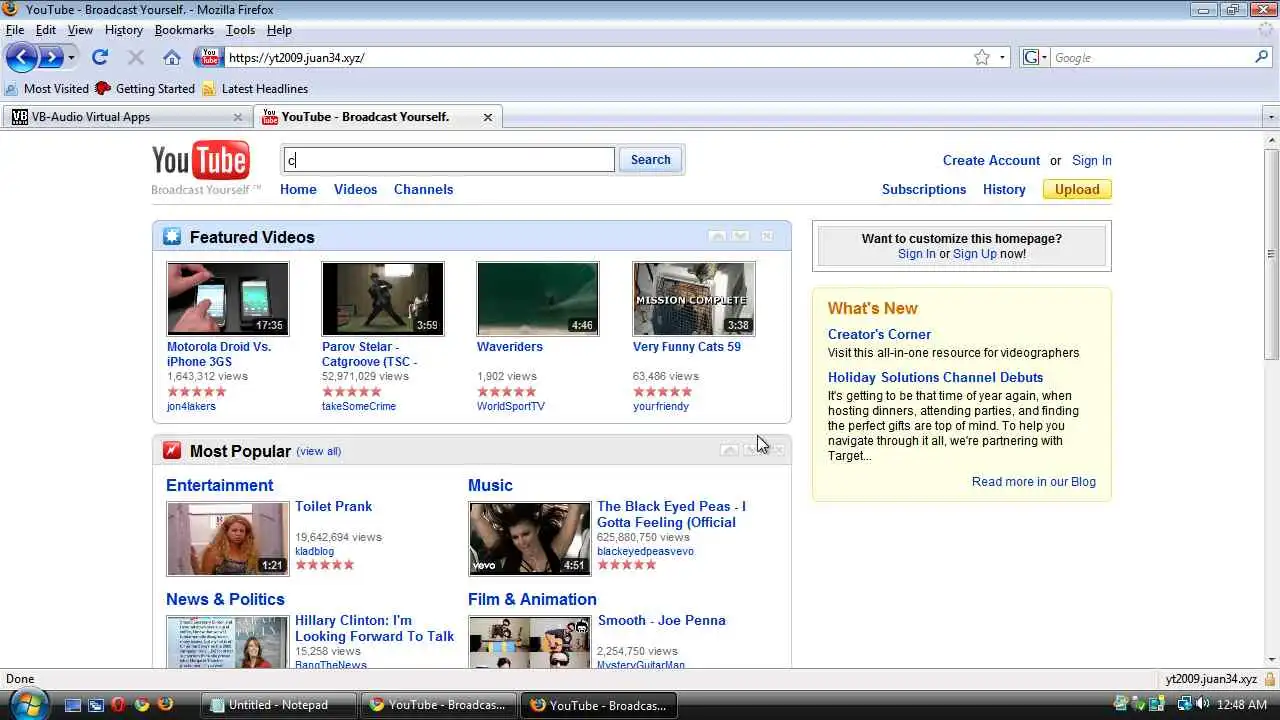Open the Parov Stelar Catgroove thumbnail

[x=383, y=299]
